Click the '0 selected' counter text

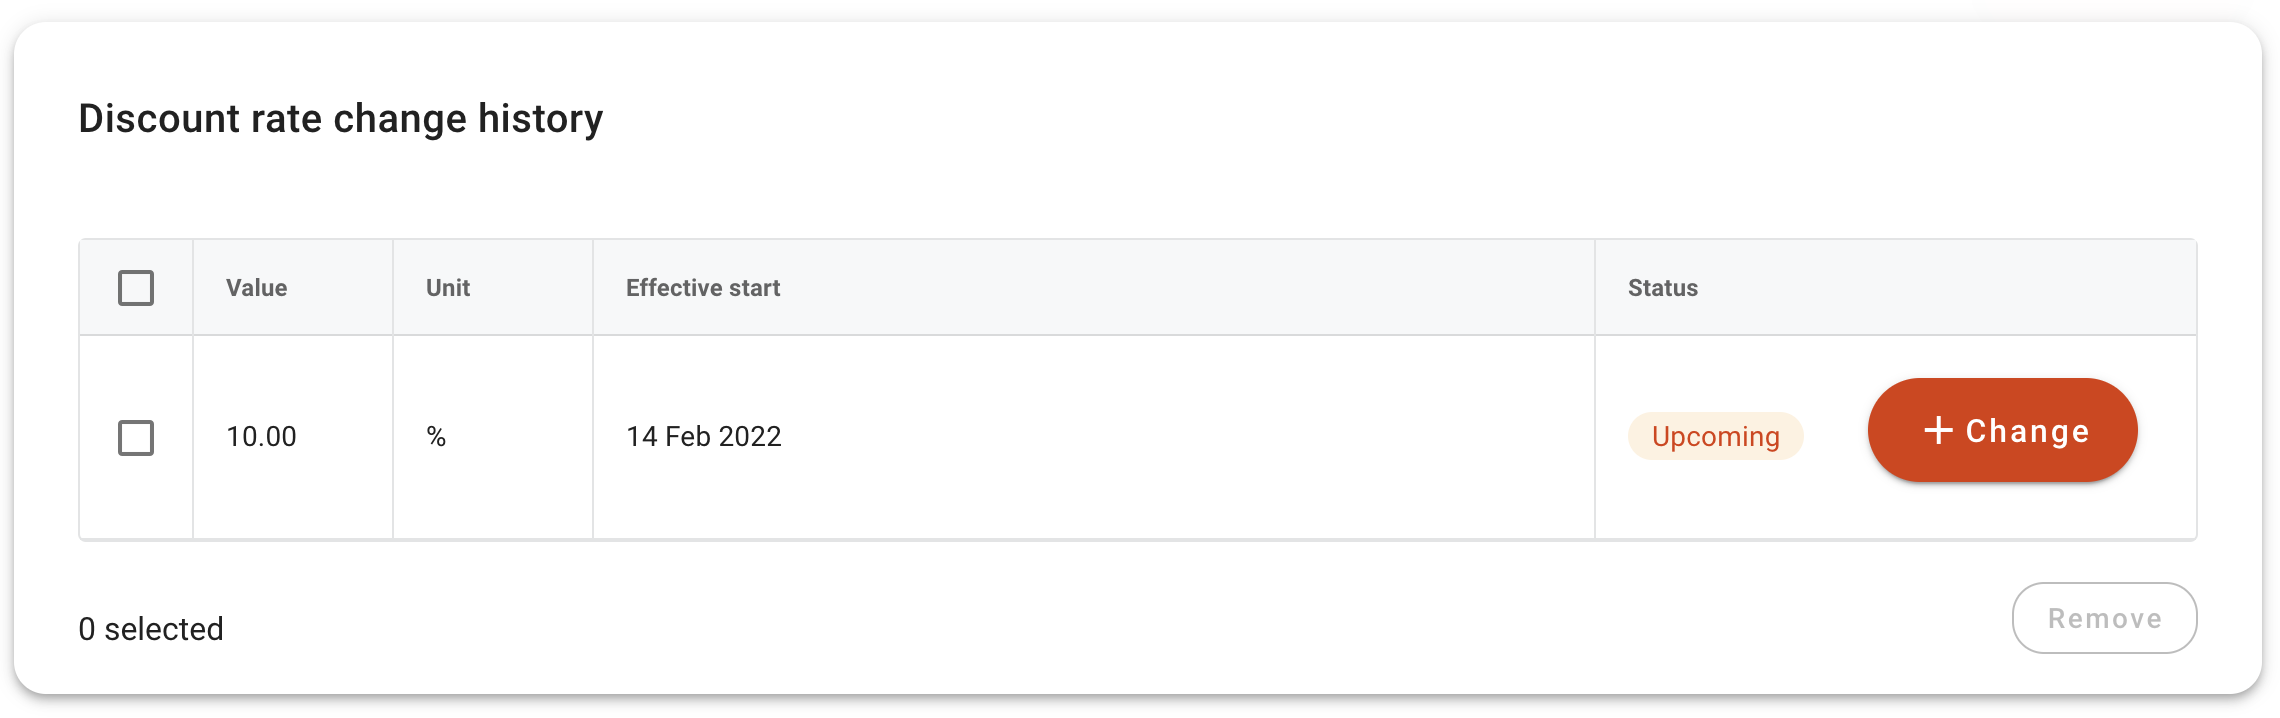coord(151,629)
